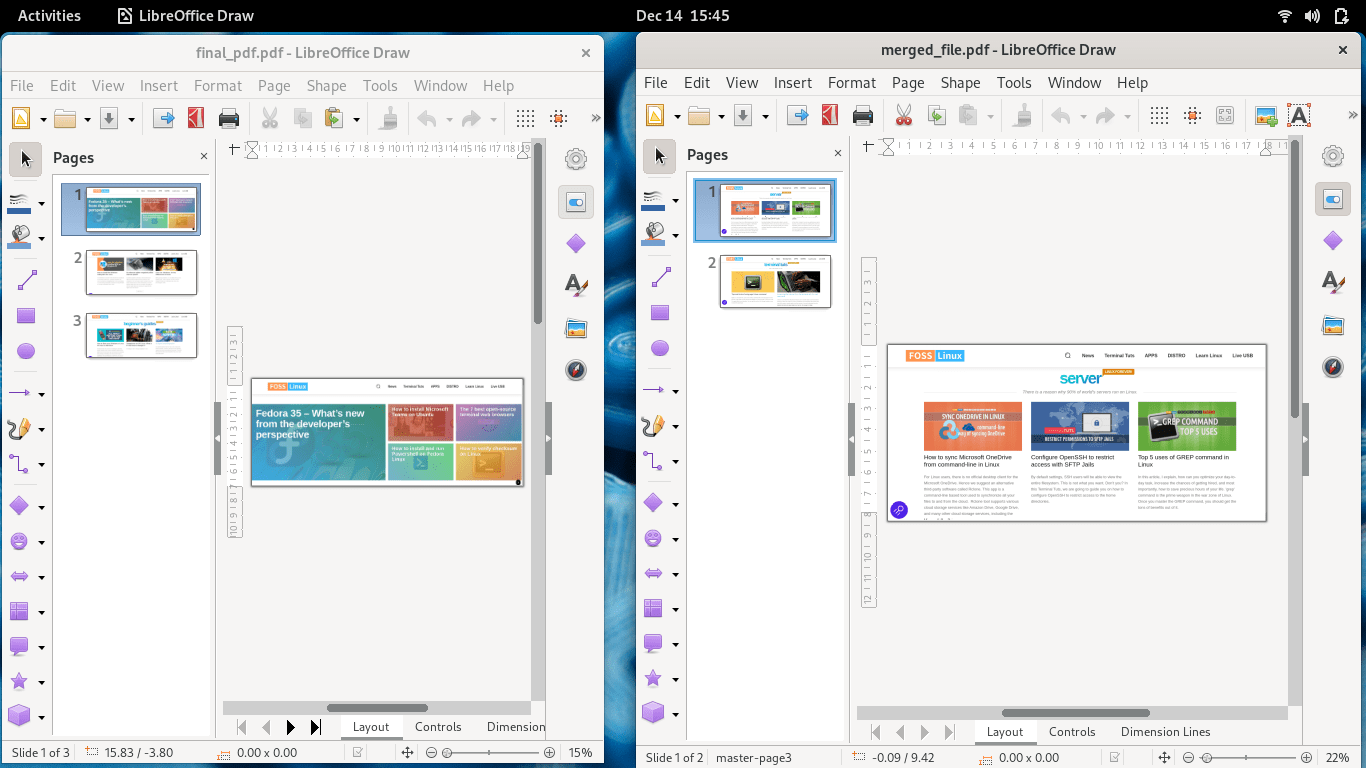Open the Activities overview
Image resolution: width=1366 pixels, height=768 pixels.
(x=49, y=15)
